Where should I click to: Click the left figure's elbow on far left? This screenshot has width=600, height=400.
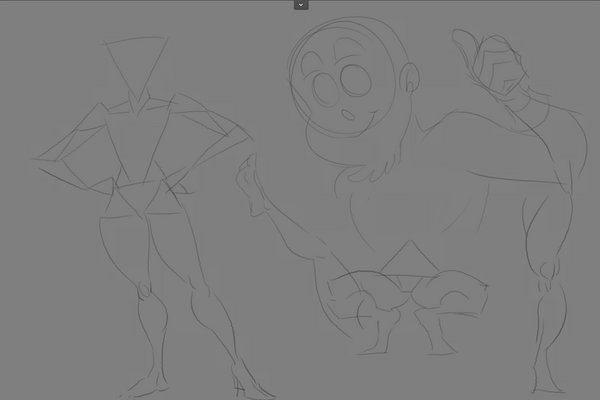pos(38,157)
